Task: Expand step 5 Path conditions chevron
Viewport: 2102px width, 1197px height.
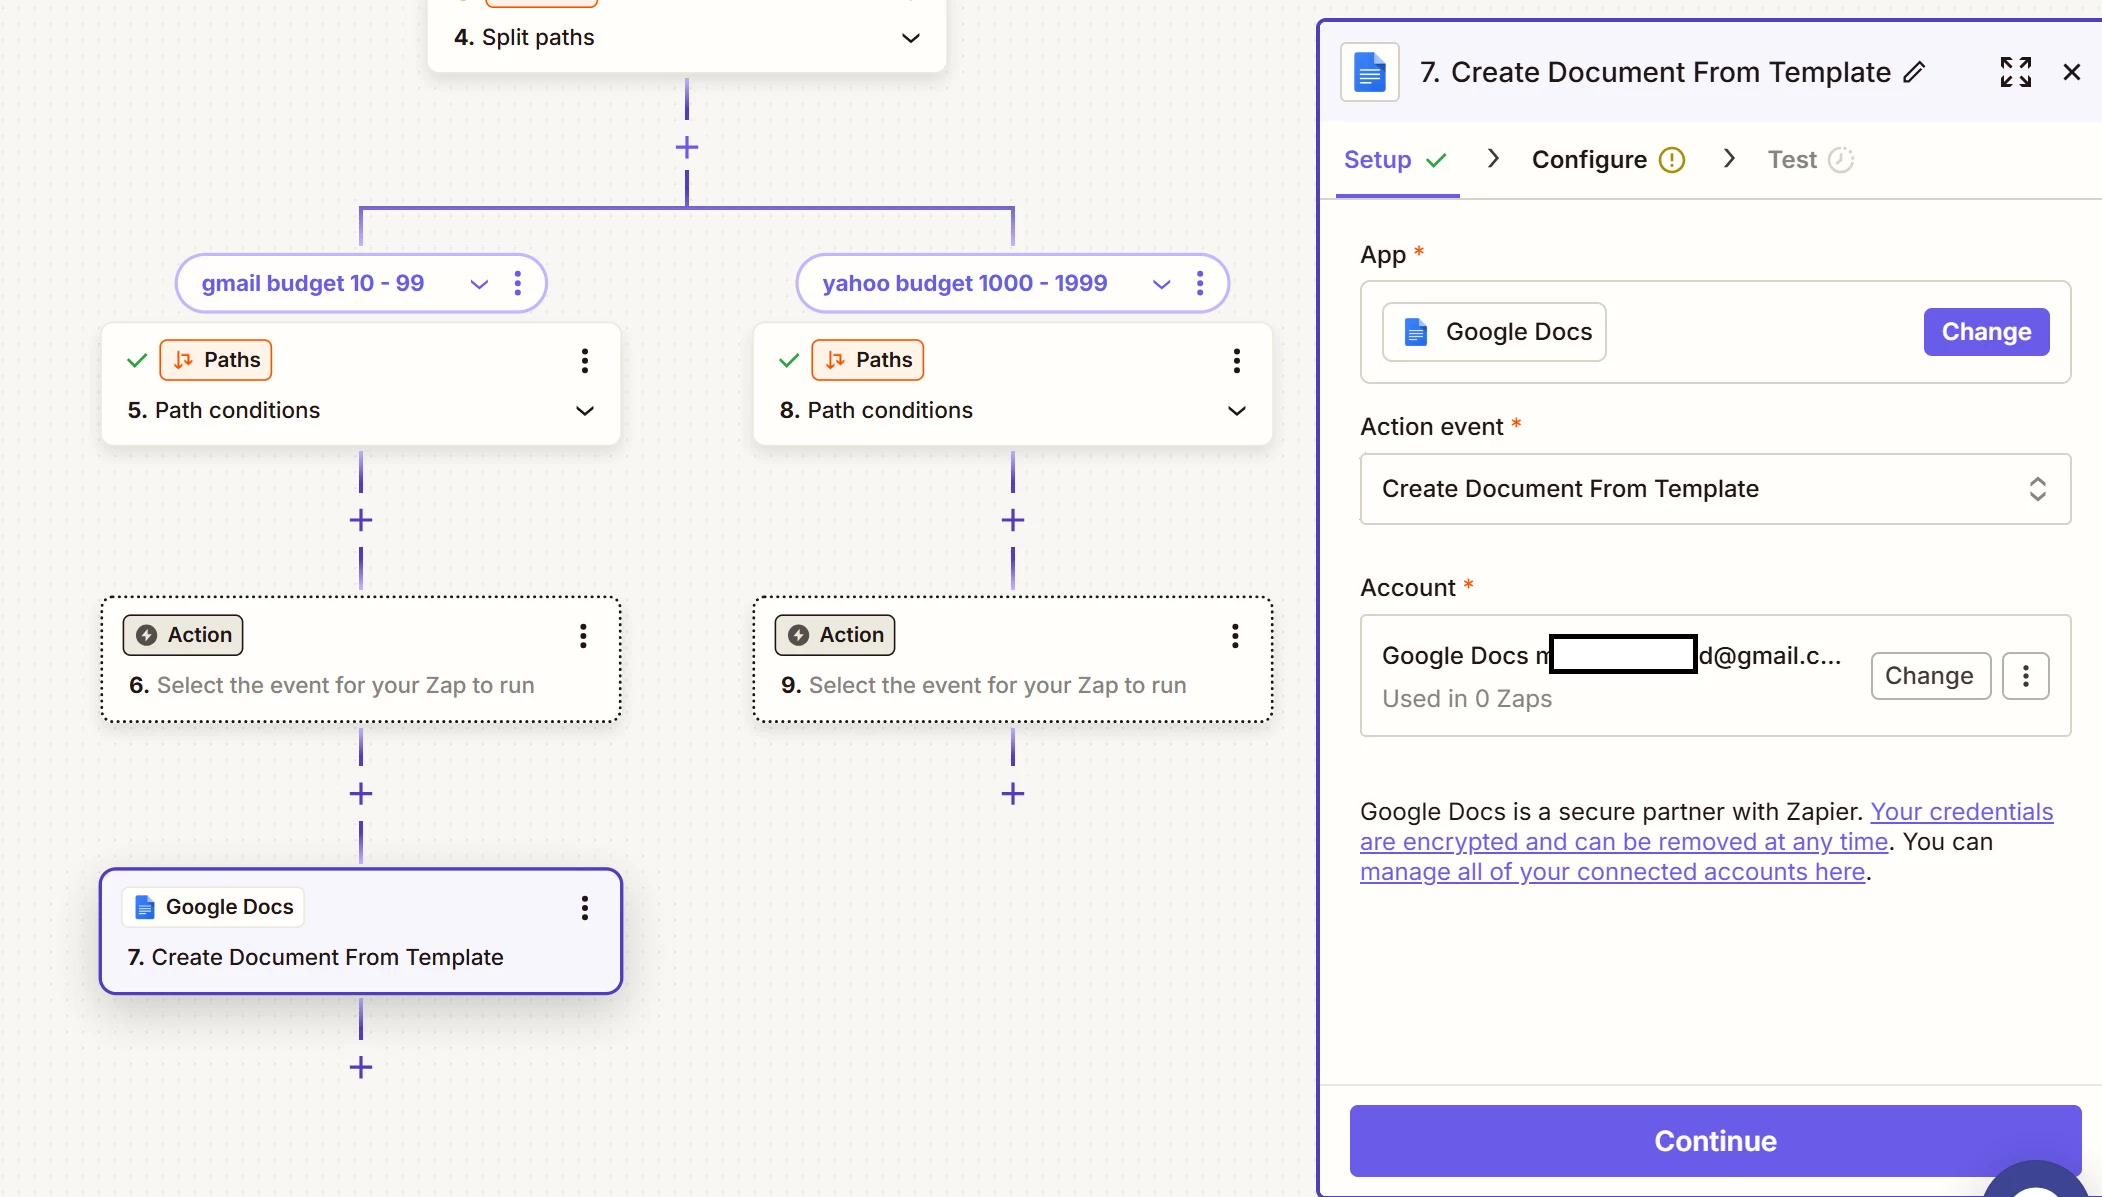Action: [585, 411]
